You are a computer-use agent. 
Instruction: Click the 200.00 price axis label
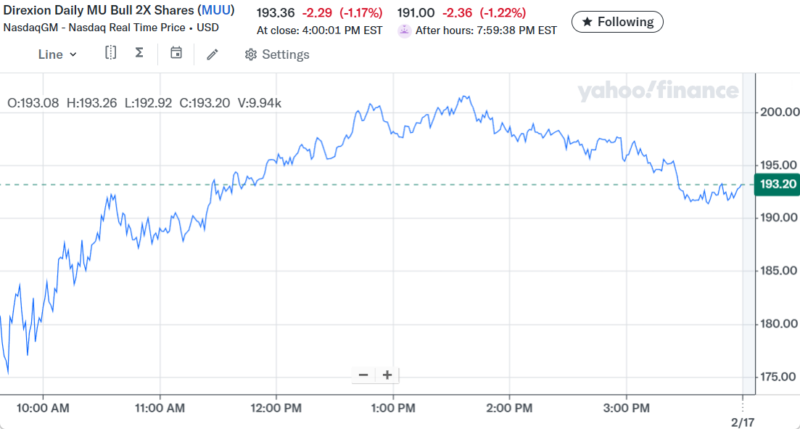pyautogui.click(x=778, y=112)
